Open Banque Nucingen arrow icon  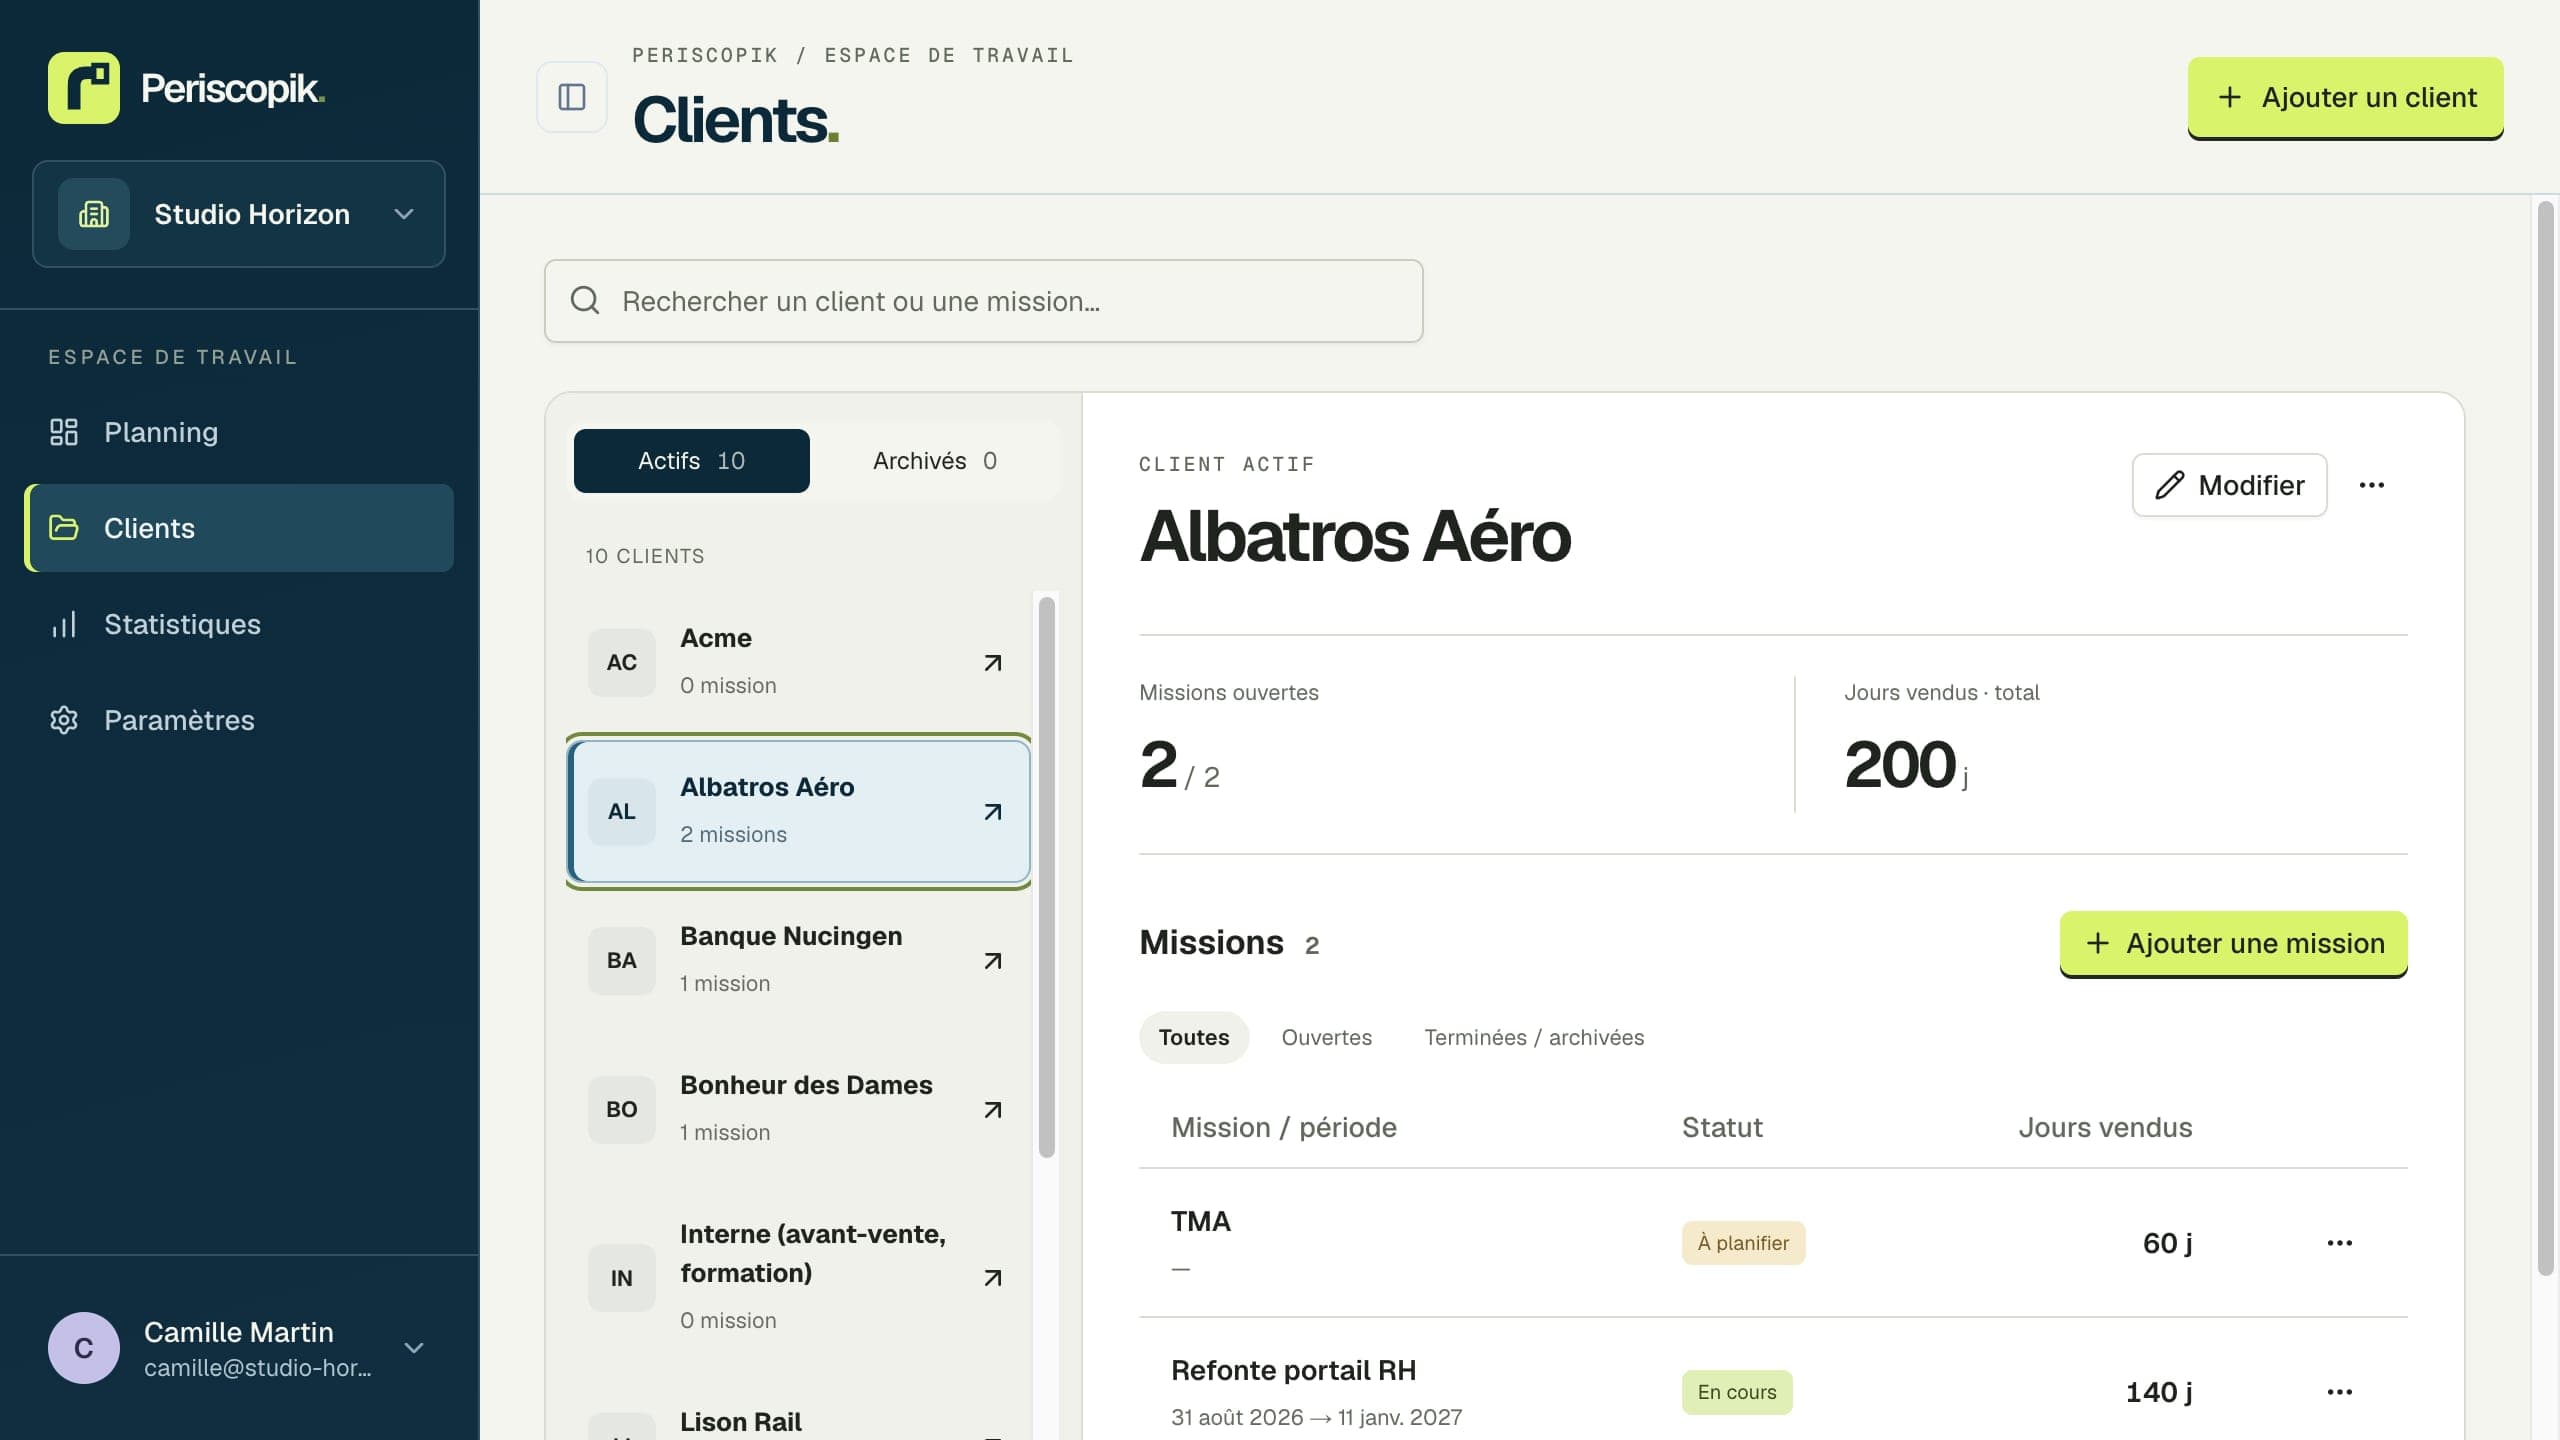(x=992, y=960)
